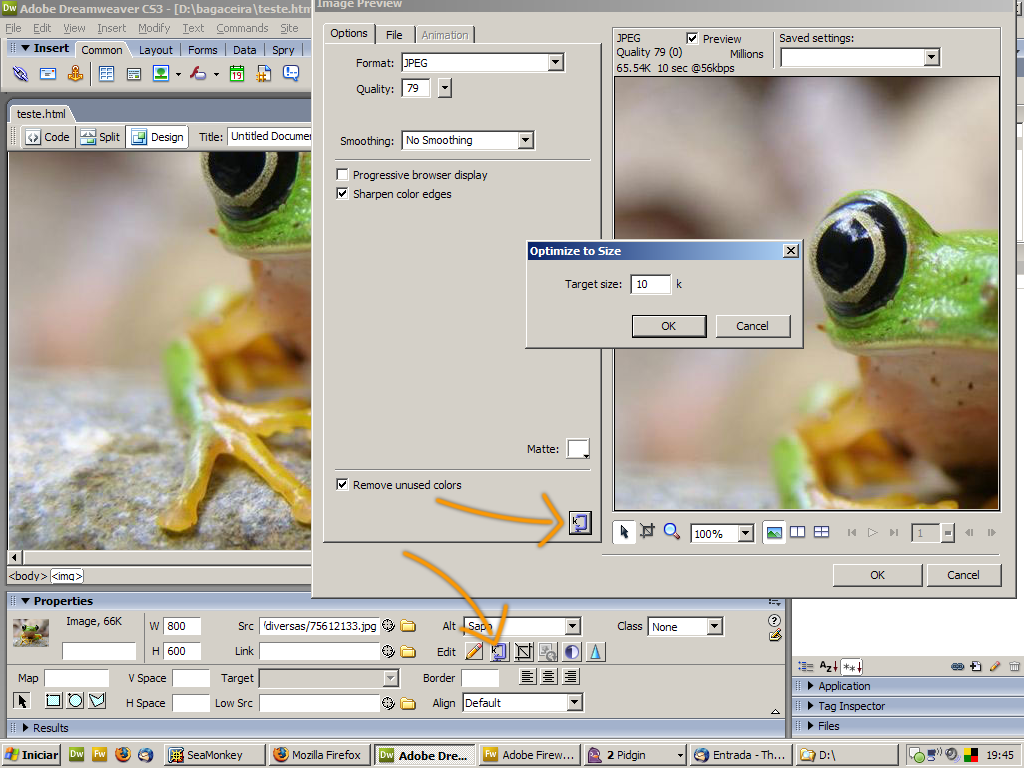Open the Matte color swatch
Screen dimensions: 1024x768
pos(578,449)
